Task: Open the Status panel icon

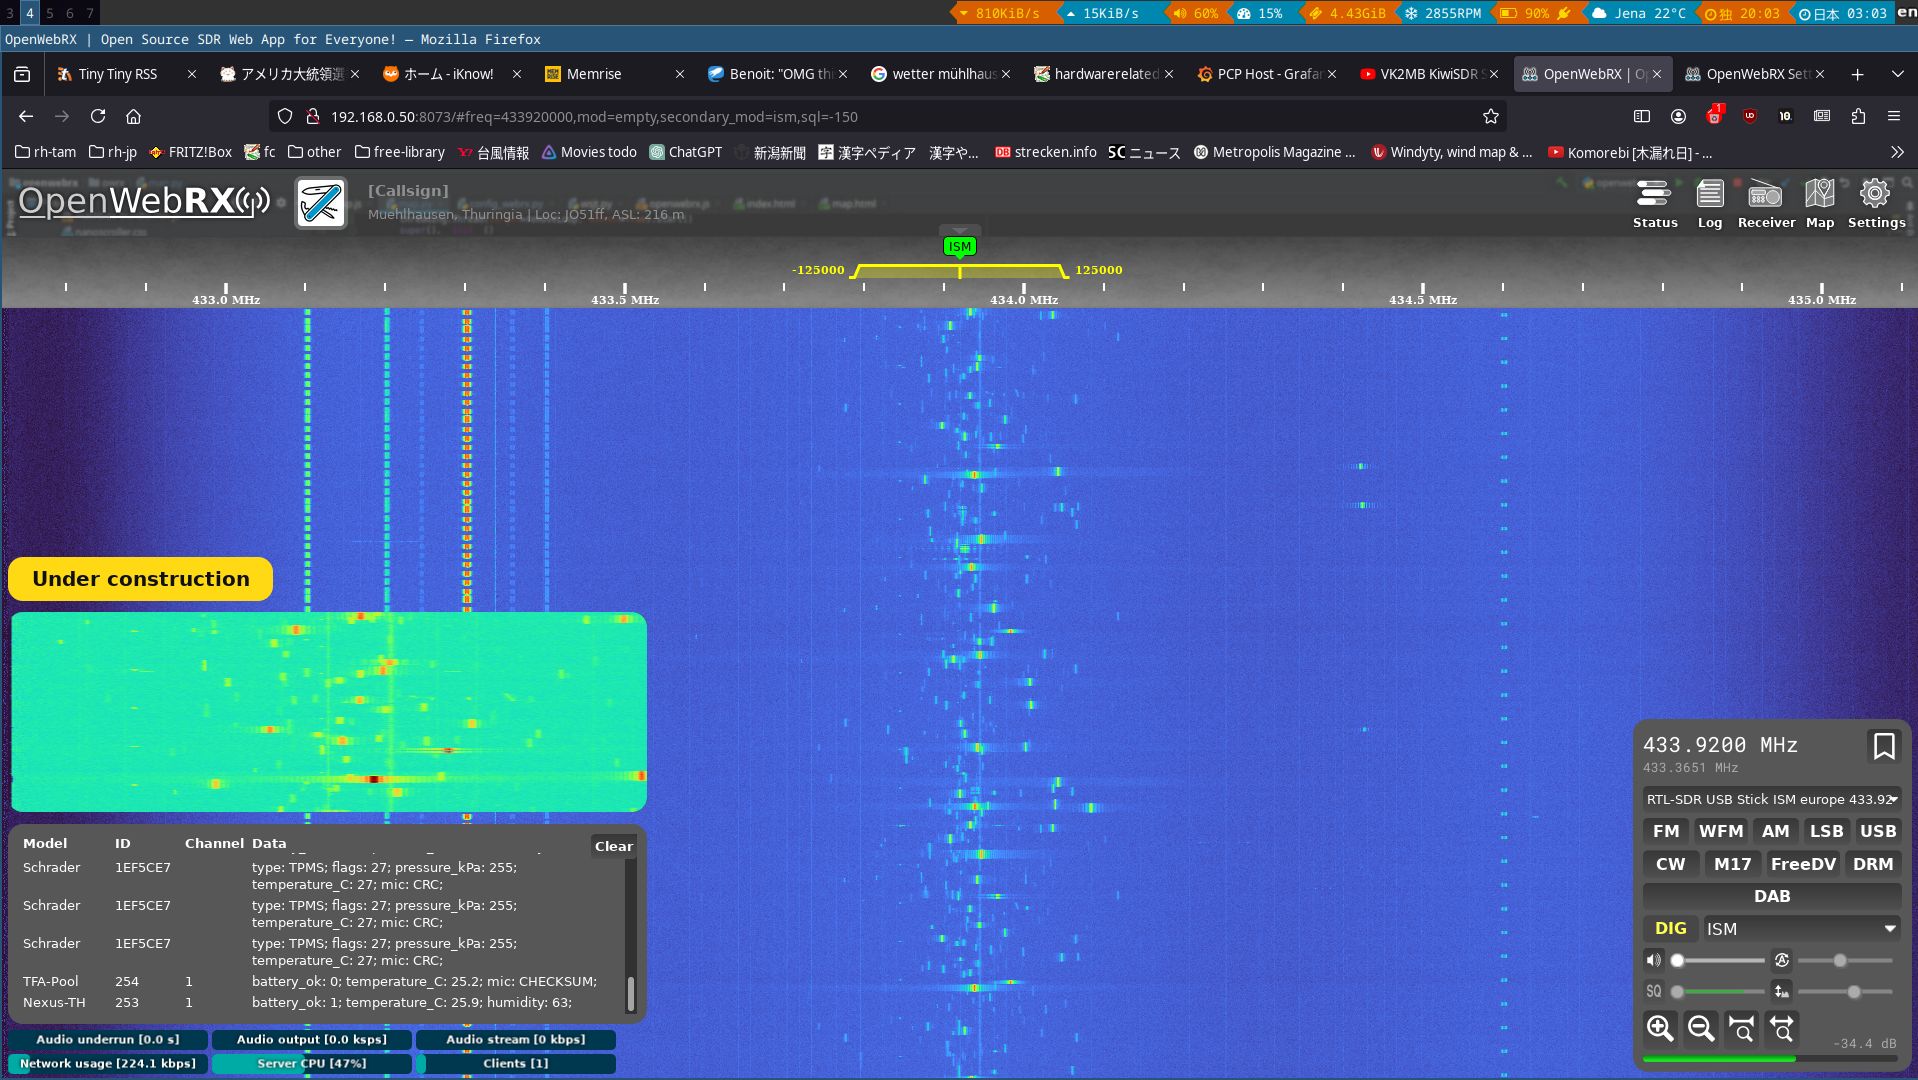Action: [1654, 205]
